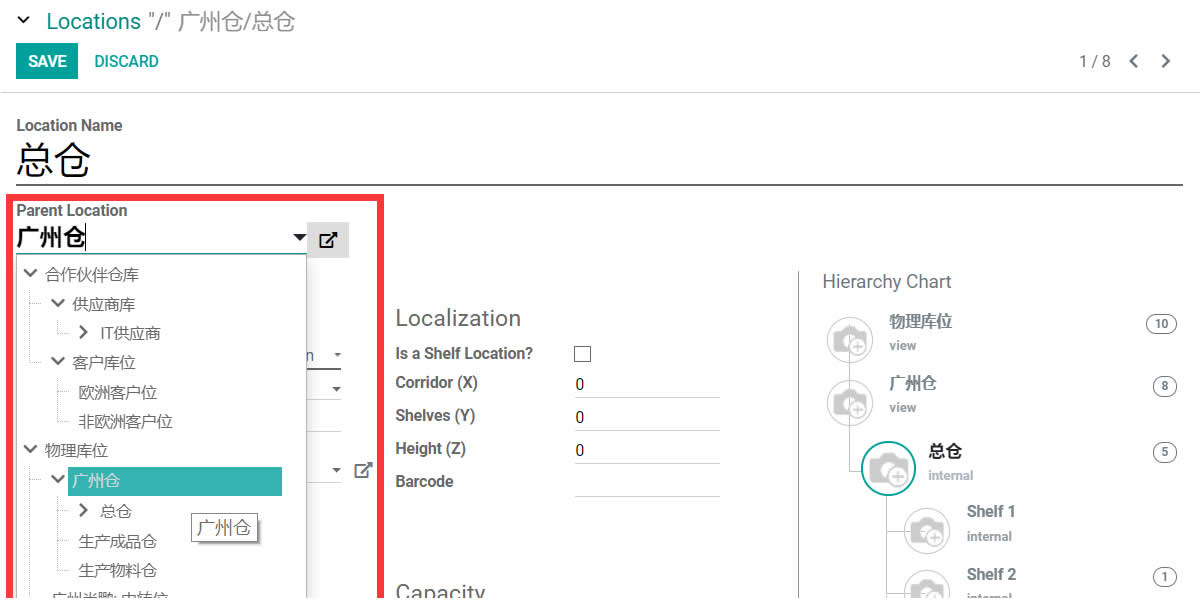The width and height of the screenshot is (1200, 600).
Task: Open the external link icon beside lower dropdown
Action: point(363,470)
